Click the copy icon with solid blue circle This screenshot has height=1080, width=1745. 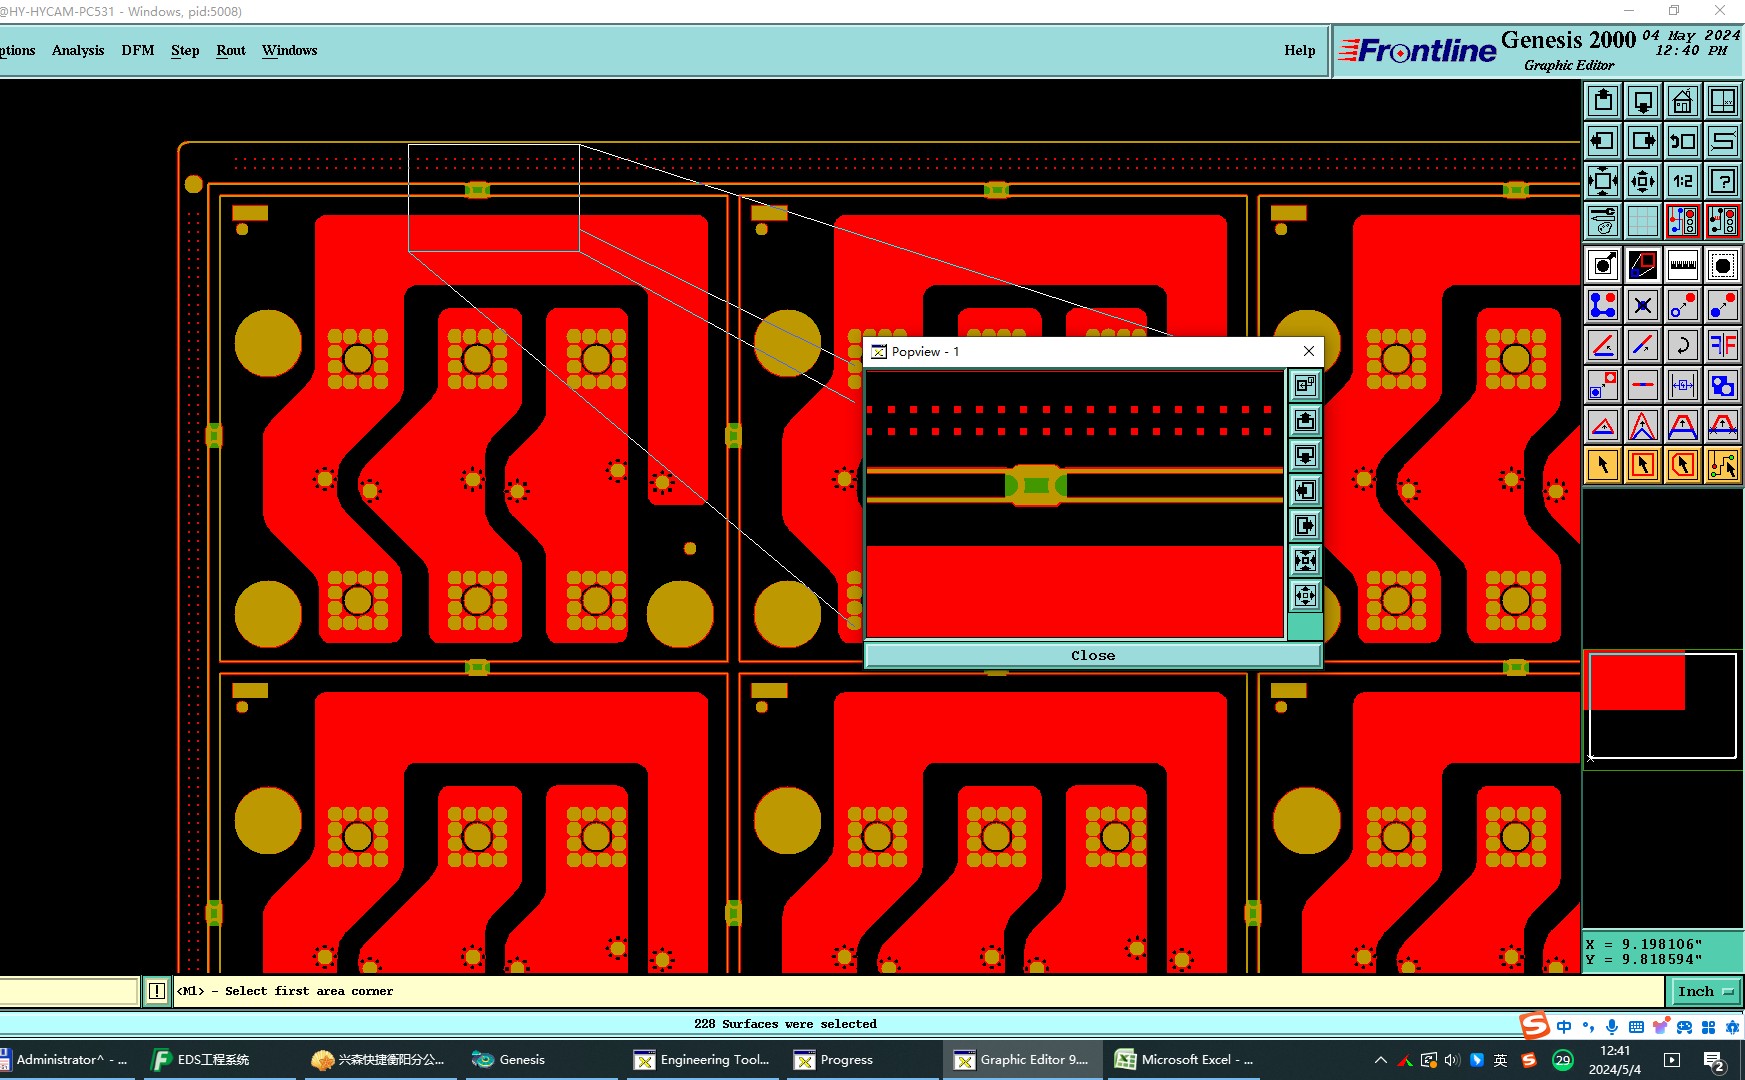[x=1723, y=305]
